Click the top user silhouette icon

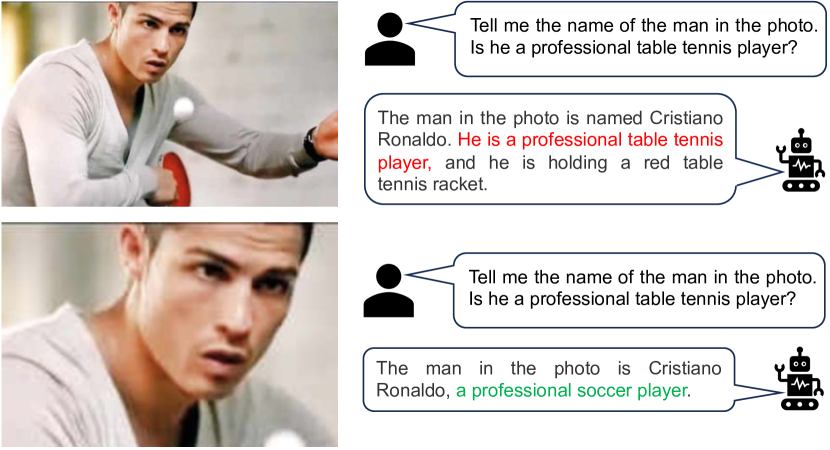pyautogui.click(x=390, y=39)
